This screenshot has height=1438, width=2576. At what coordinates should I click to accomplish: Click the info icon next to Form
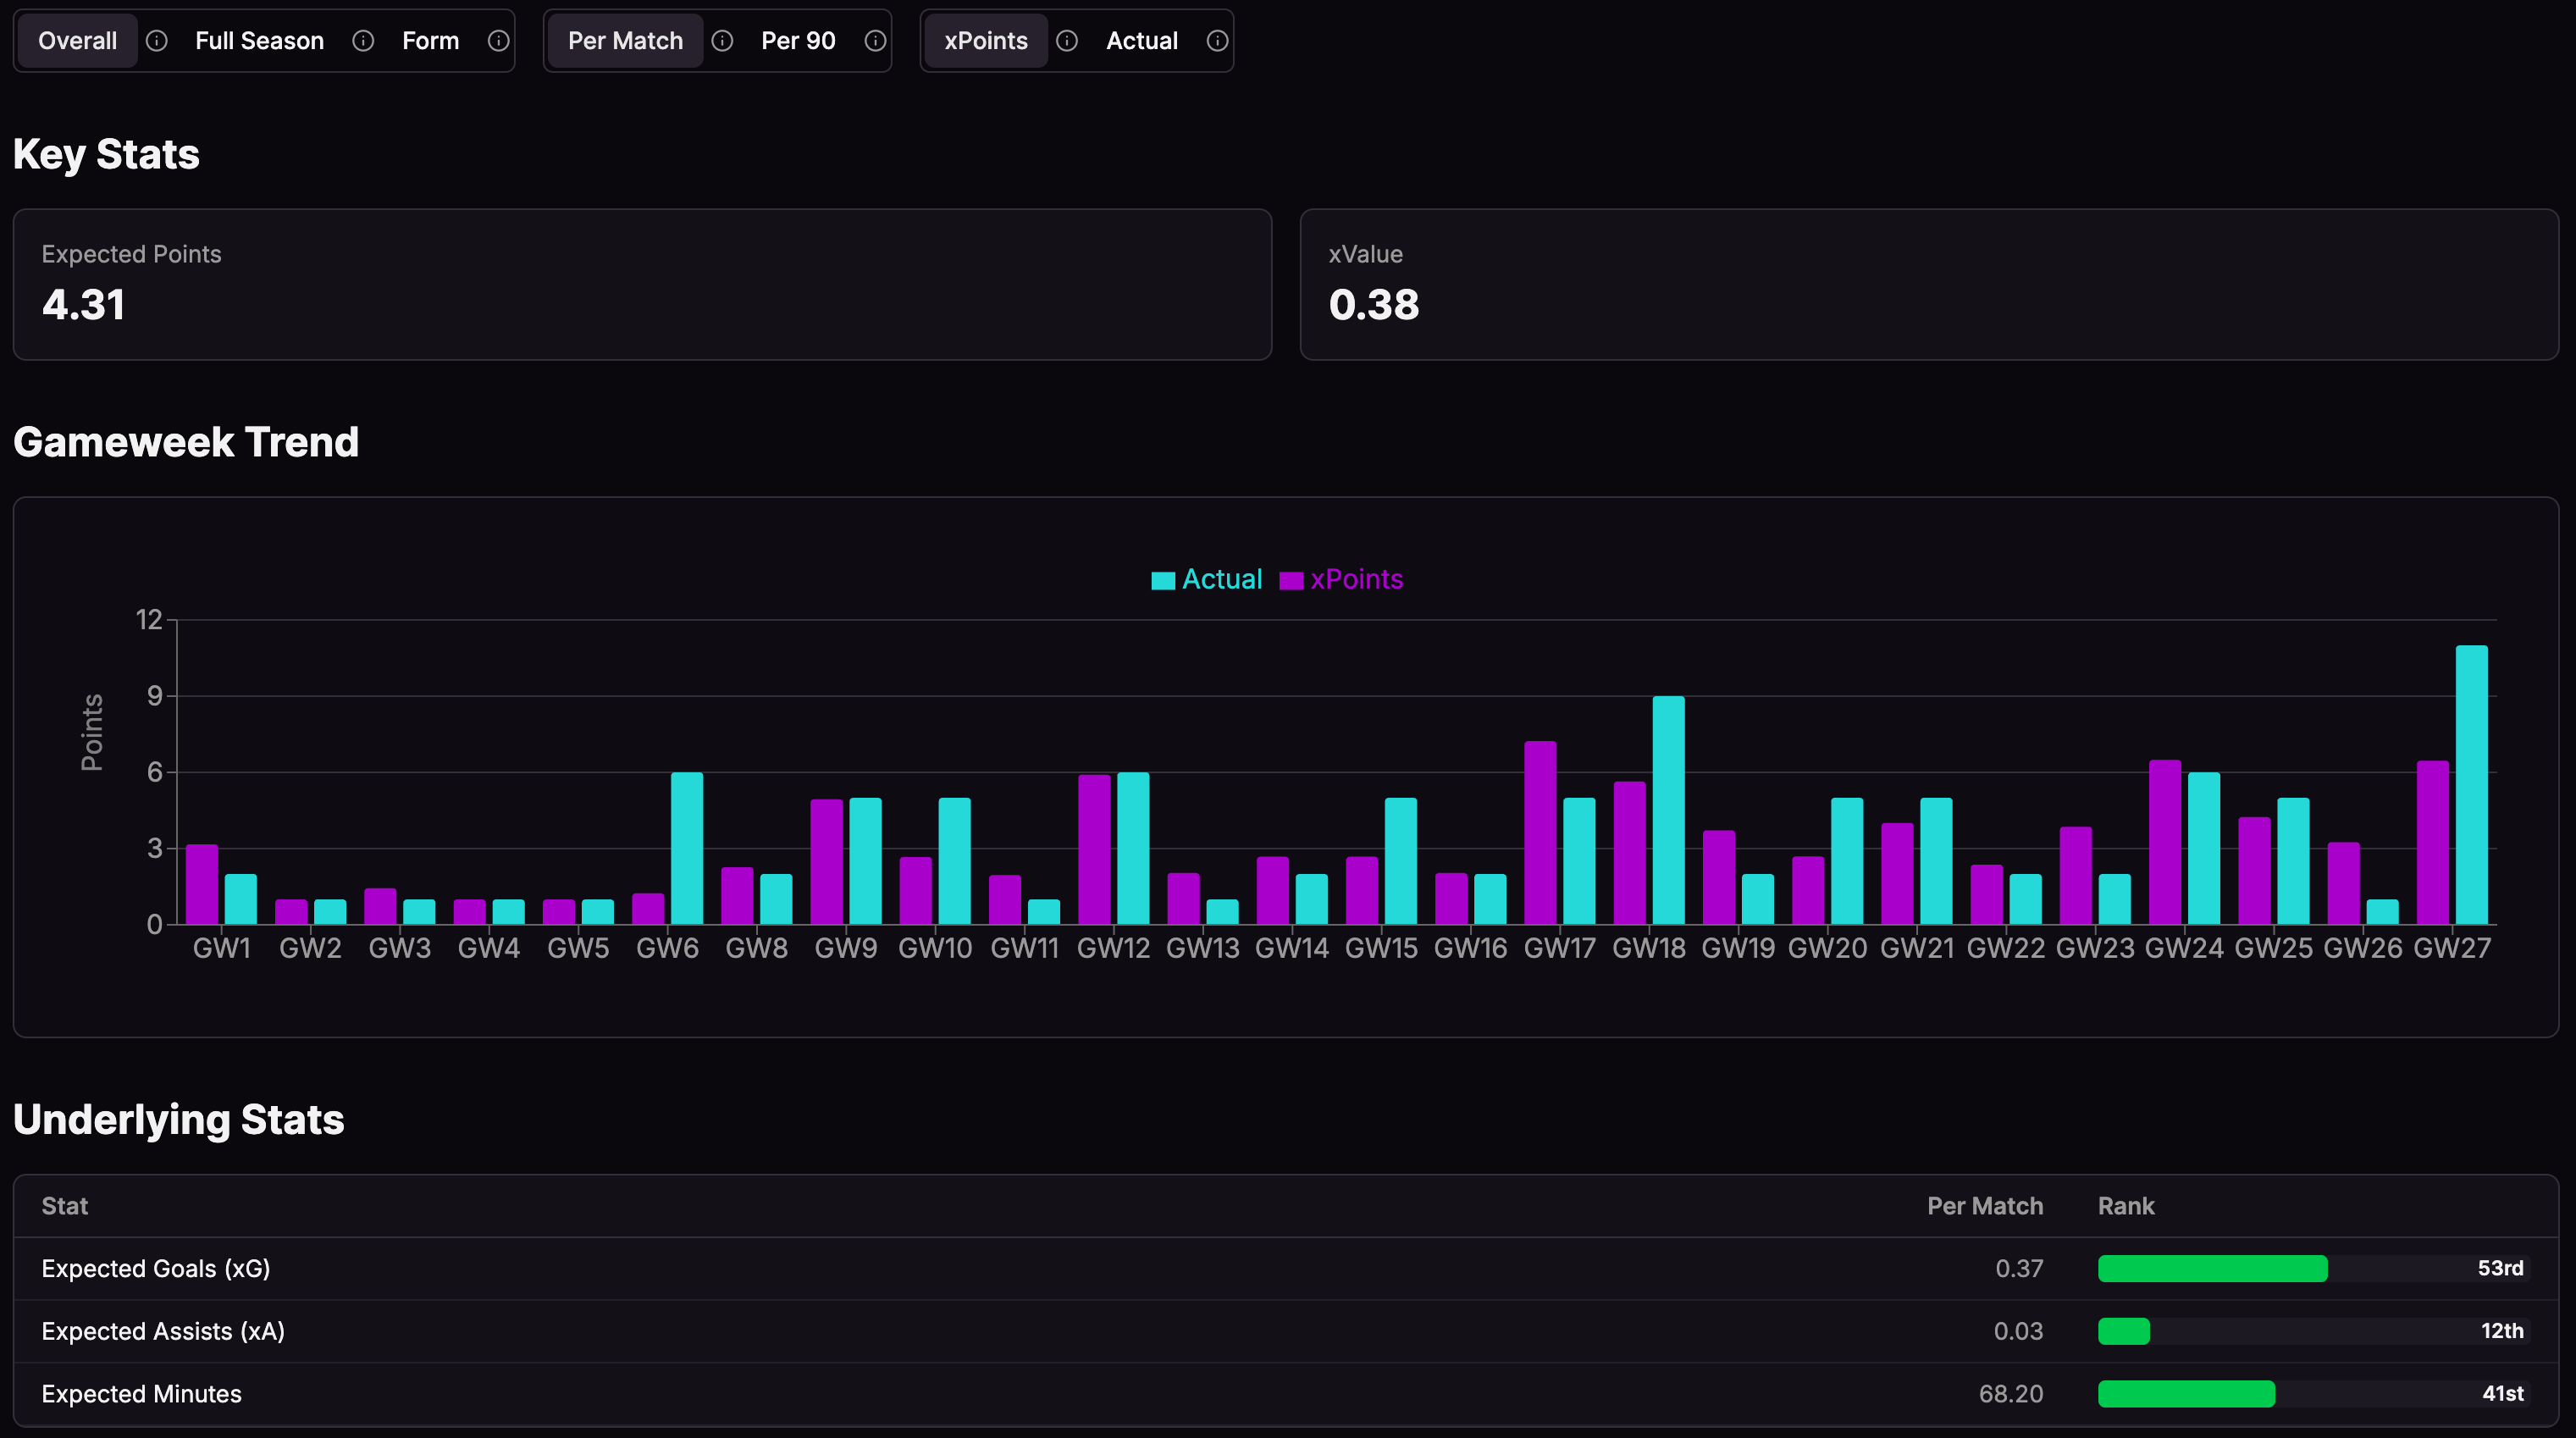click(498, 41)
